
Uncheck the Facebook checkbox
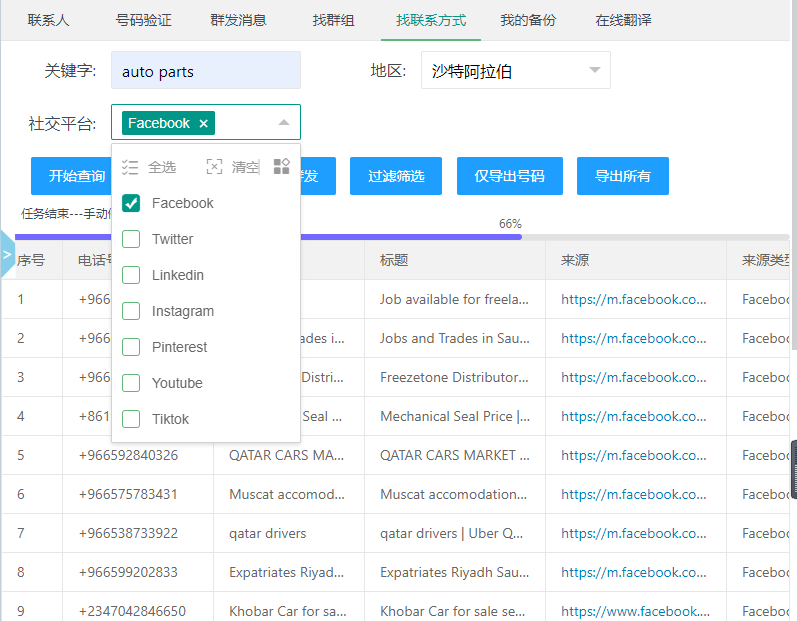(131, 203)
